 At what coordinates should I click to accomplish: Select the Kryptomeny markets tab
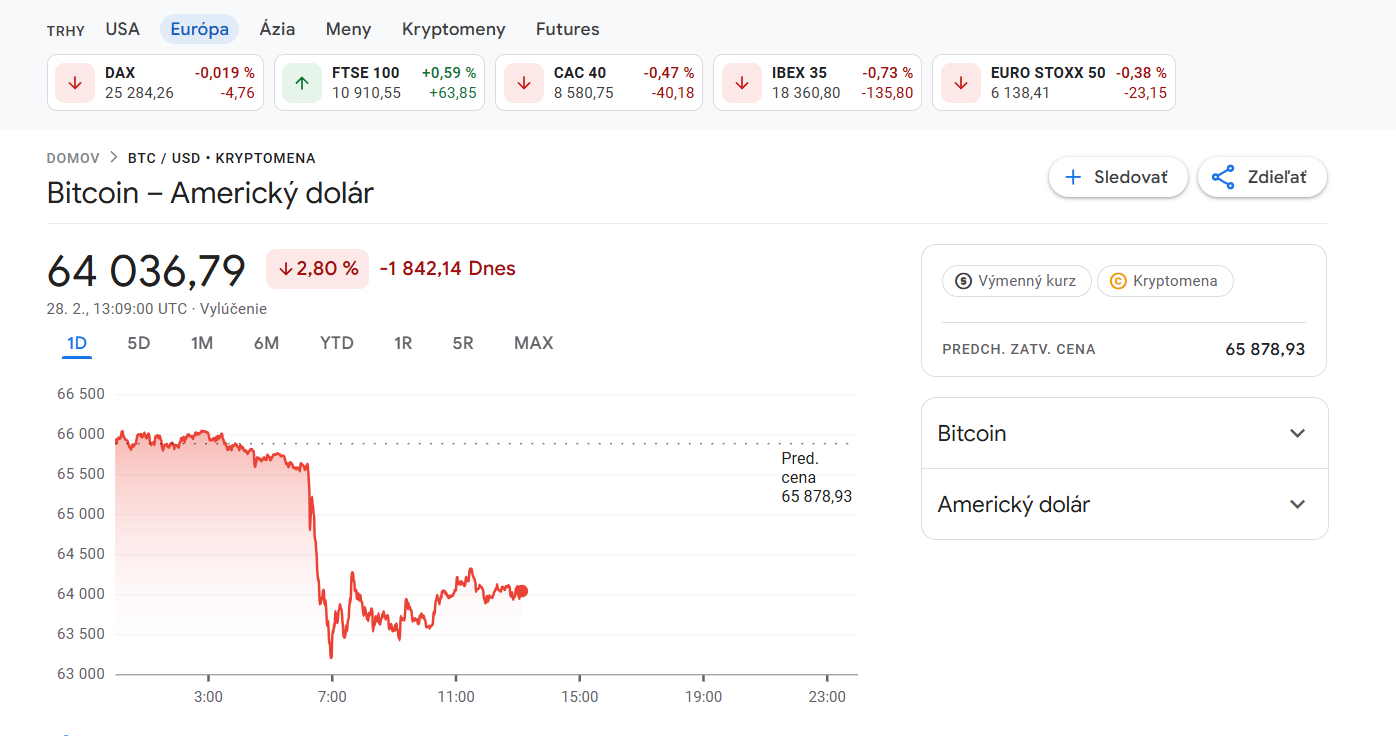click(453, 29)
